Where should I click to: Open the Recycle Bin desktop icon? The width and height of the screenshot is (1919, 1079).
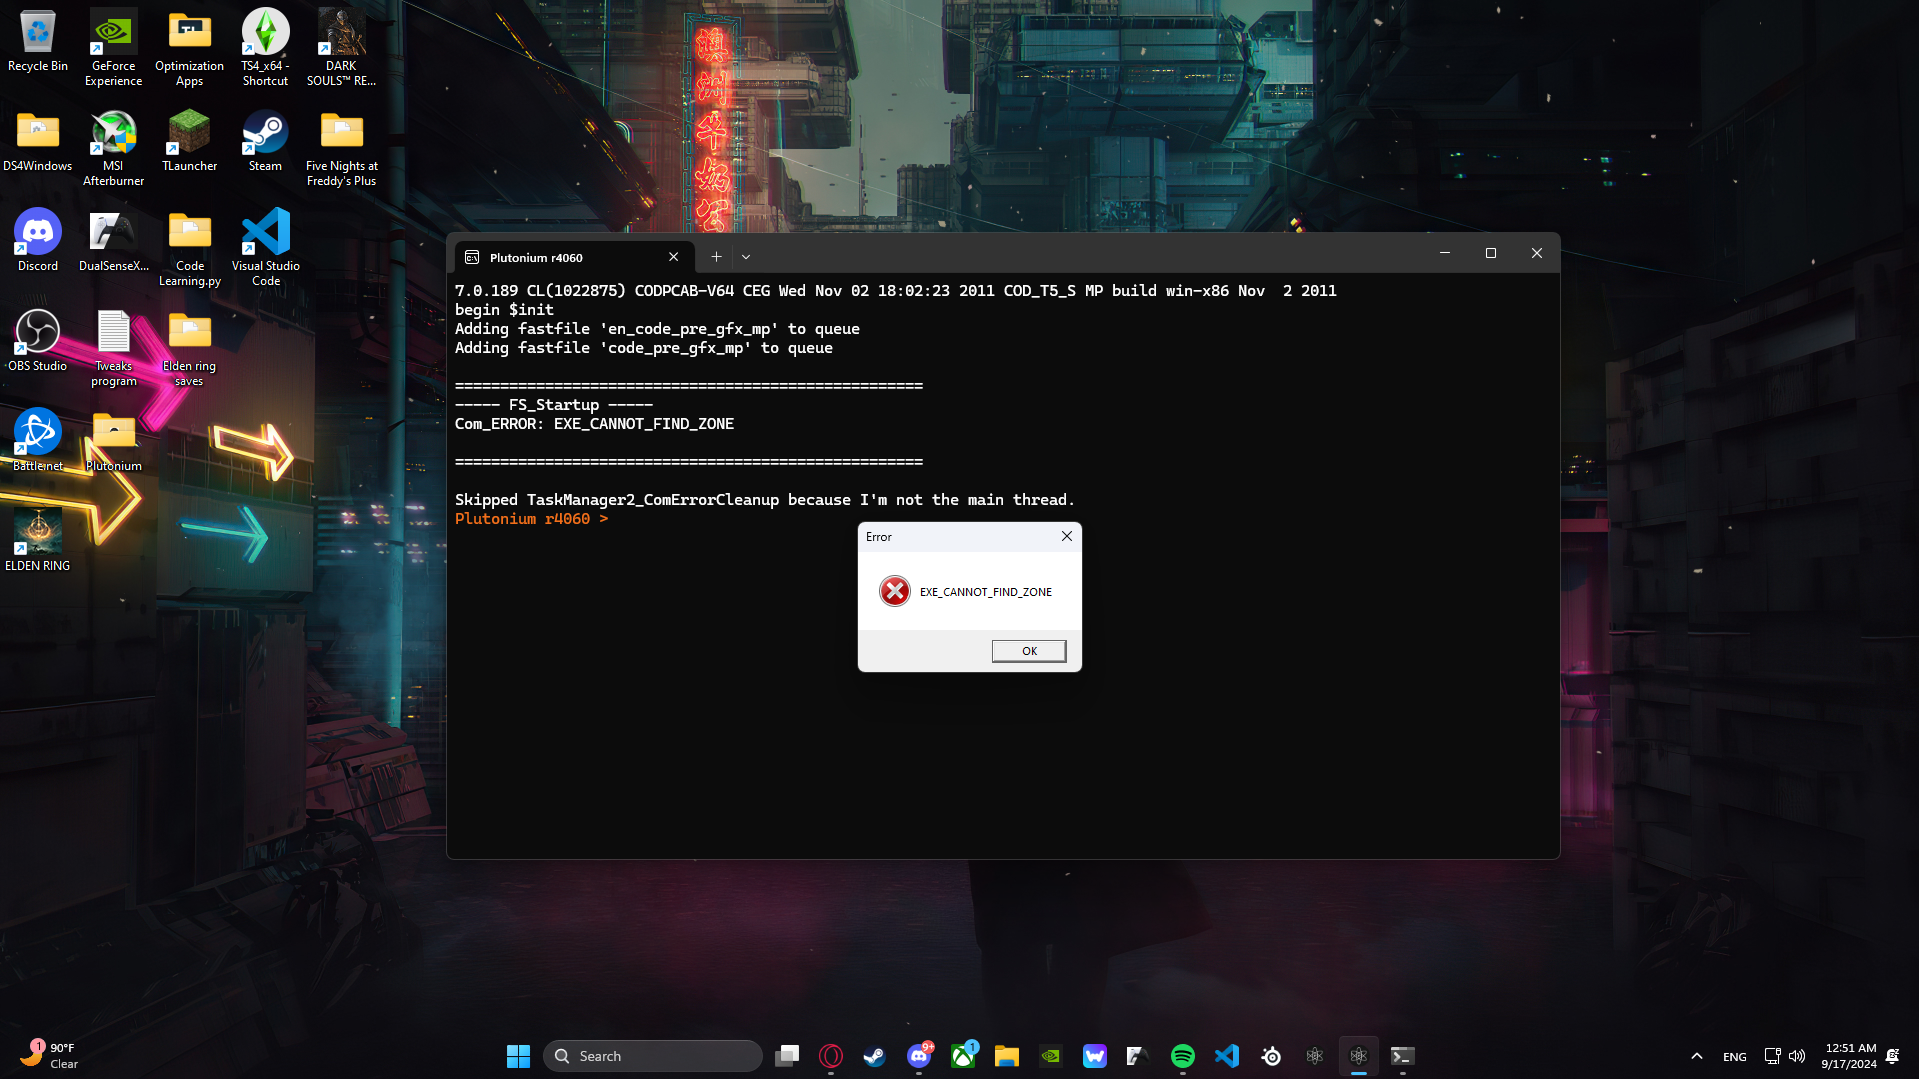pyautogui.click(x=38, y=42)
